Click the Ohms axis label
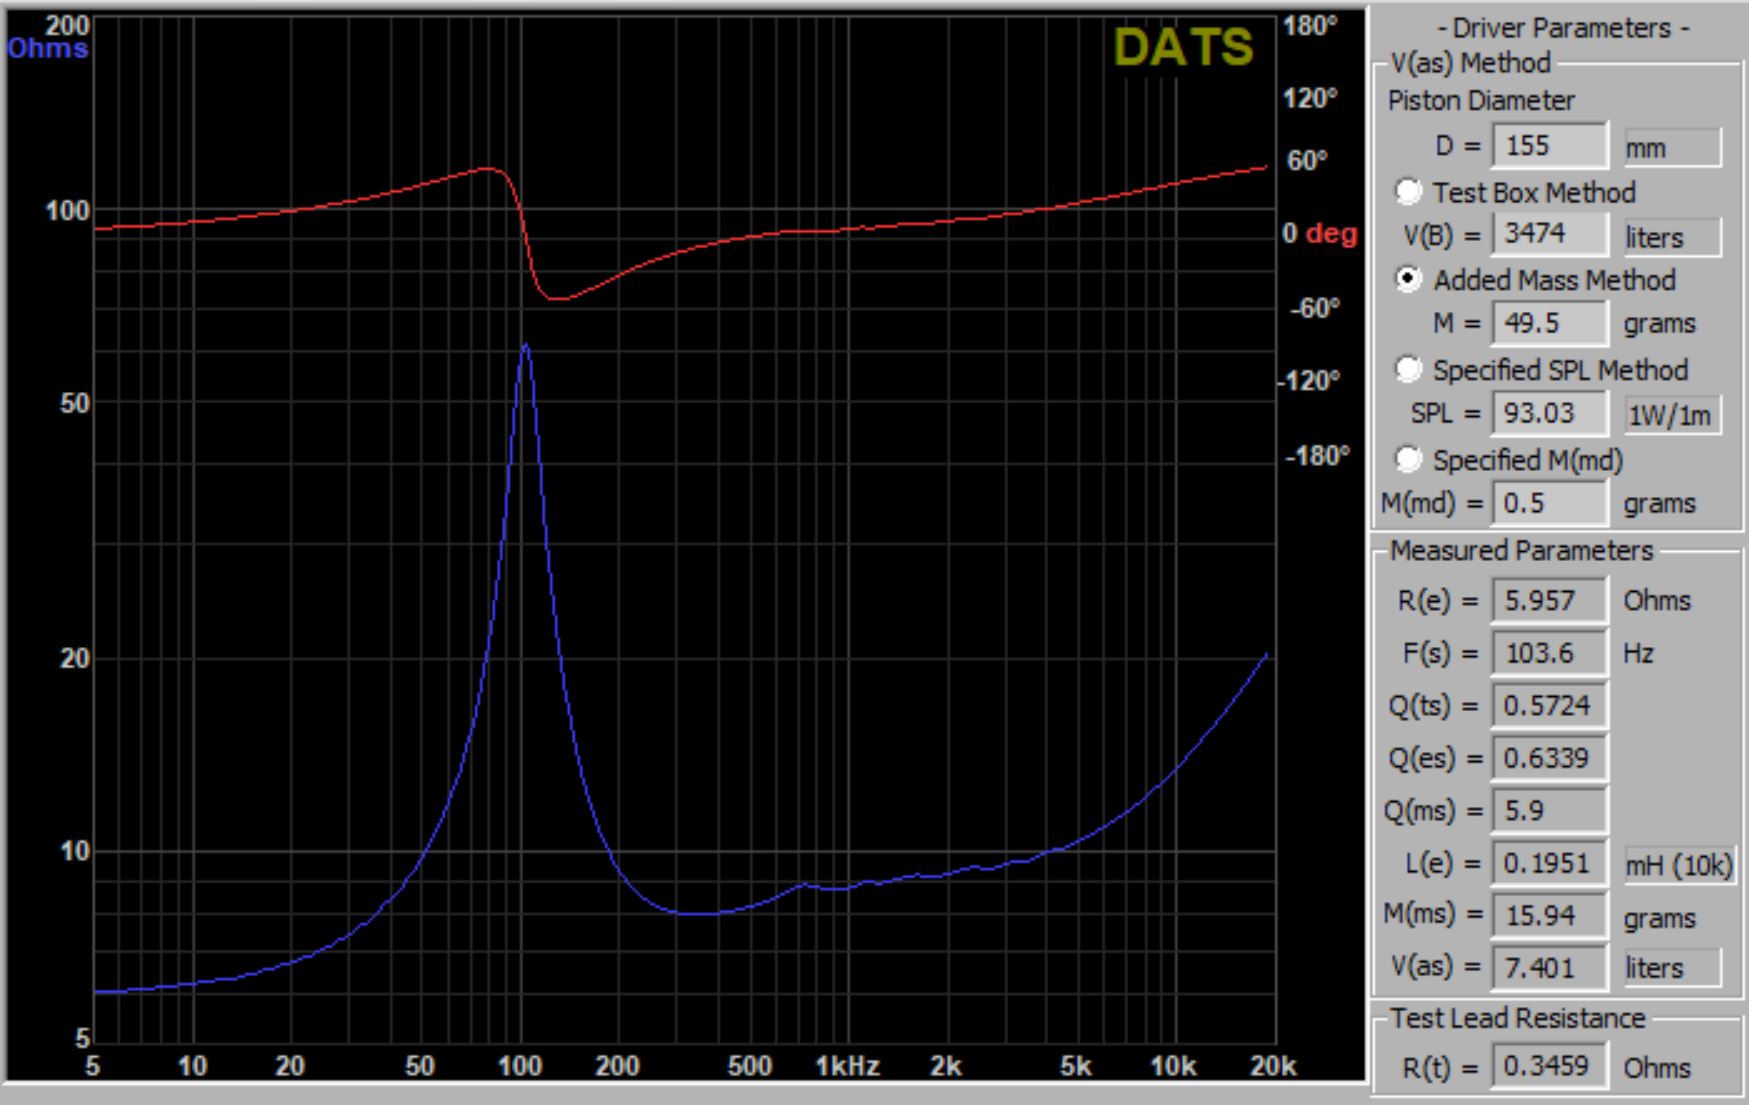 pyautogui.click(x=47, y=48)
